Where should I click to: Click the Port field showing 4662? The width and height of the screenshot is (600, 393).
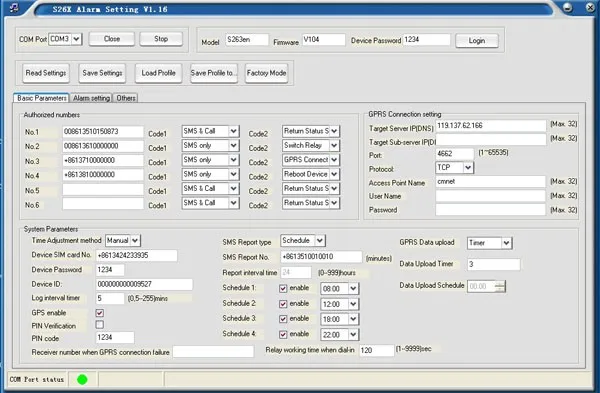(455, 154)
